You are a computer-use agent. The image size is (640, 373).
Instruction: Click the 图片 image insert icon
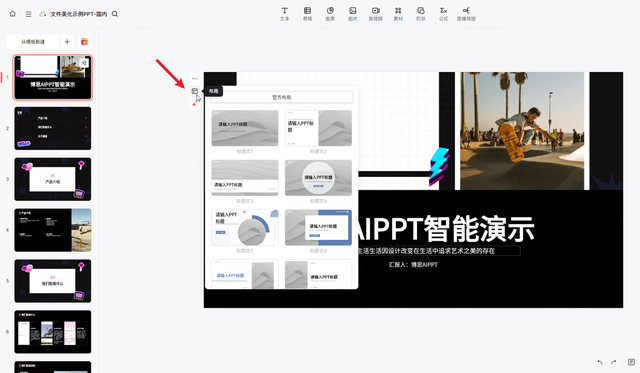click(353, 13)
